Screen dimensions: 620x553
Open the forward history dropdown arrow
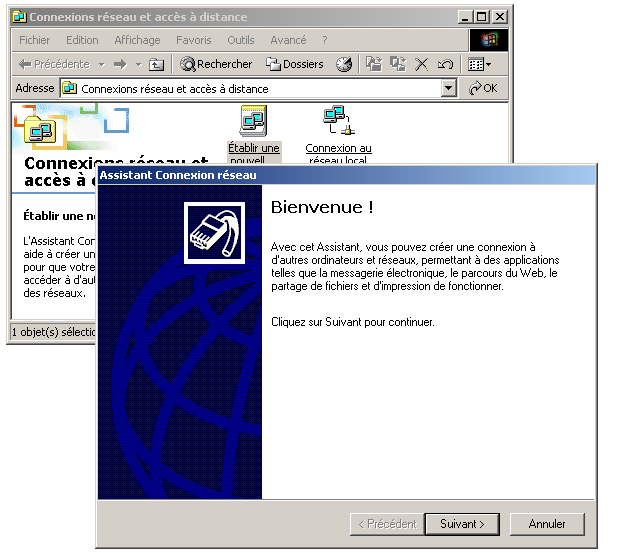click(x=138, y=64)
